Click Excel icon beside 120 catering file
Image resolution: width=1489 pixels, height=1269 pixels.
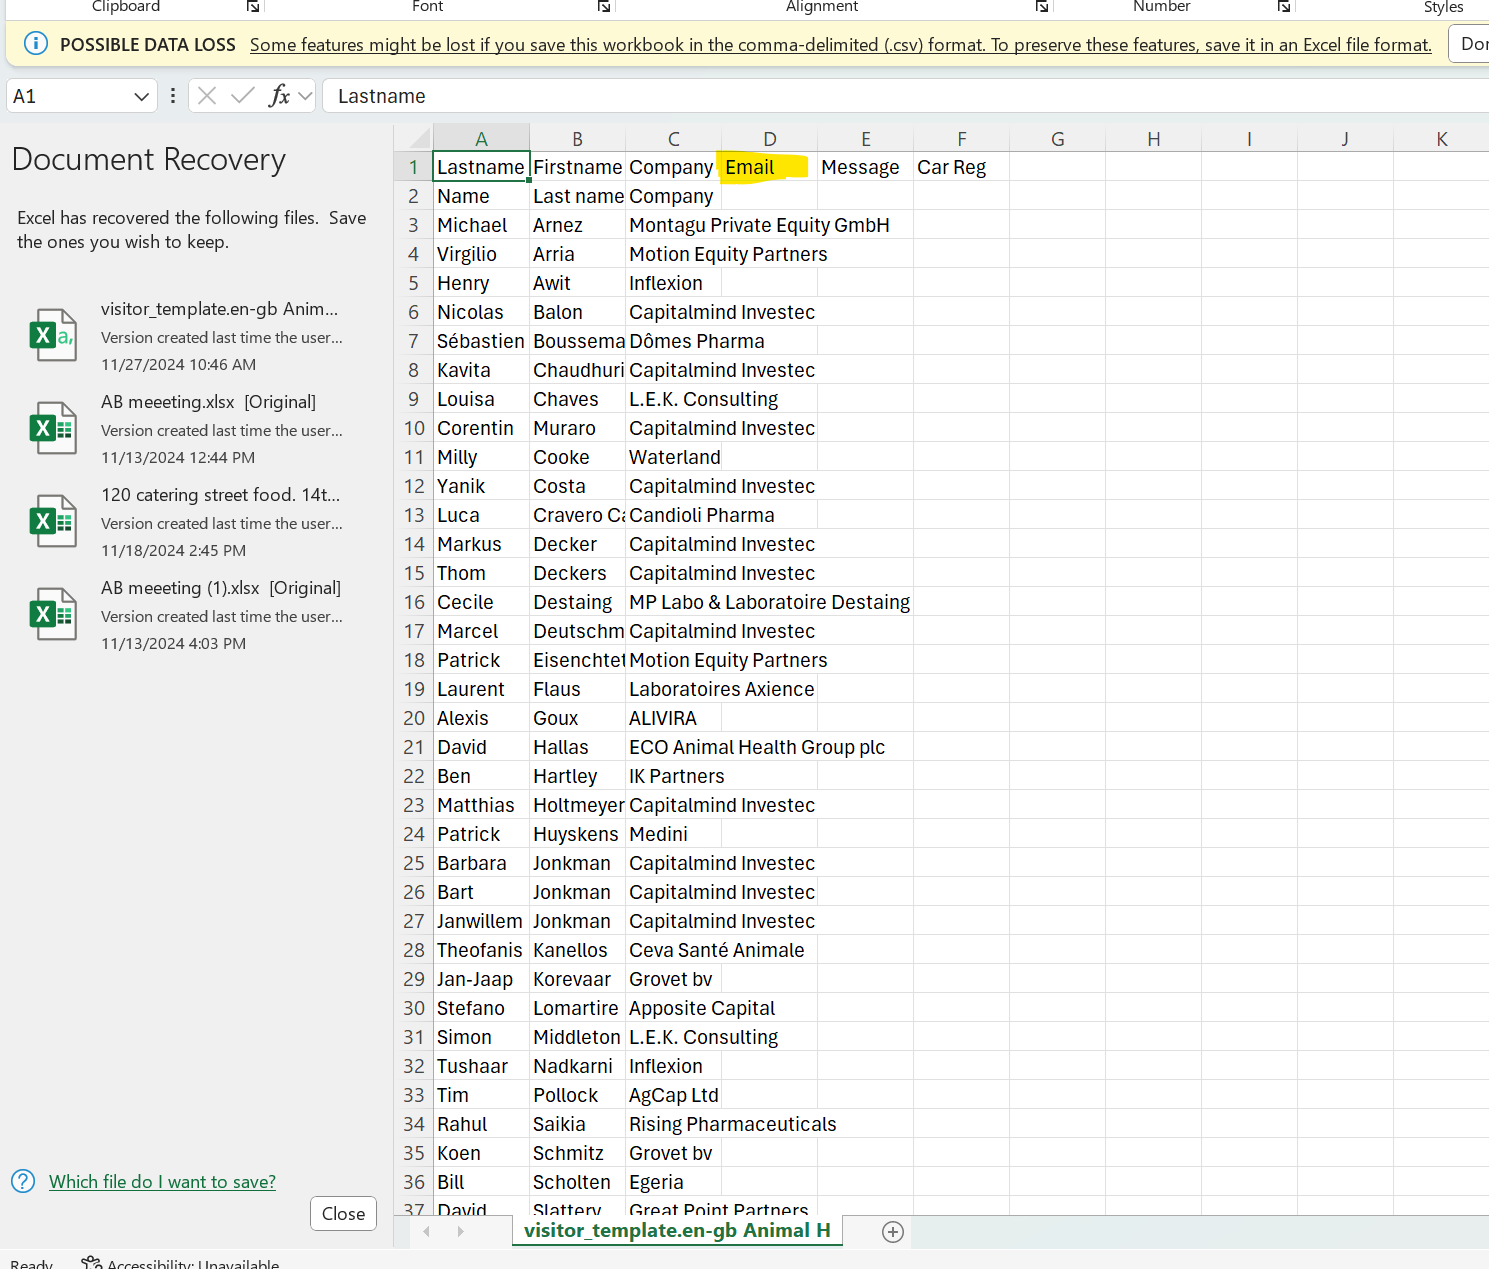(53, 521)
